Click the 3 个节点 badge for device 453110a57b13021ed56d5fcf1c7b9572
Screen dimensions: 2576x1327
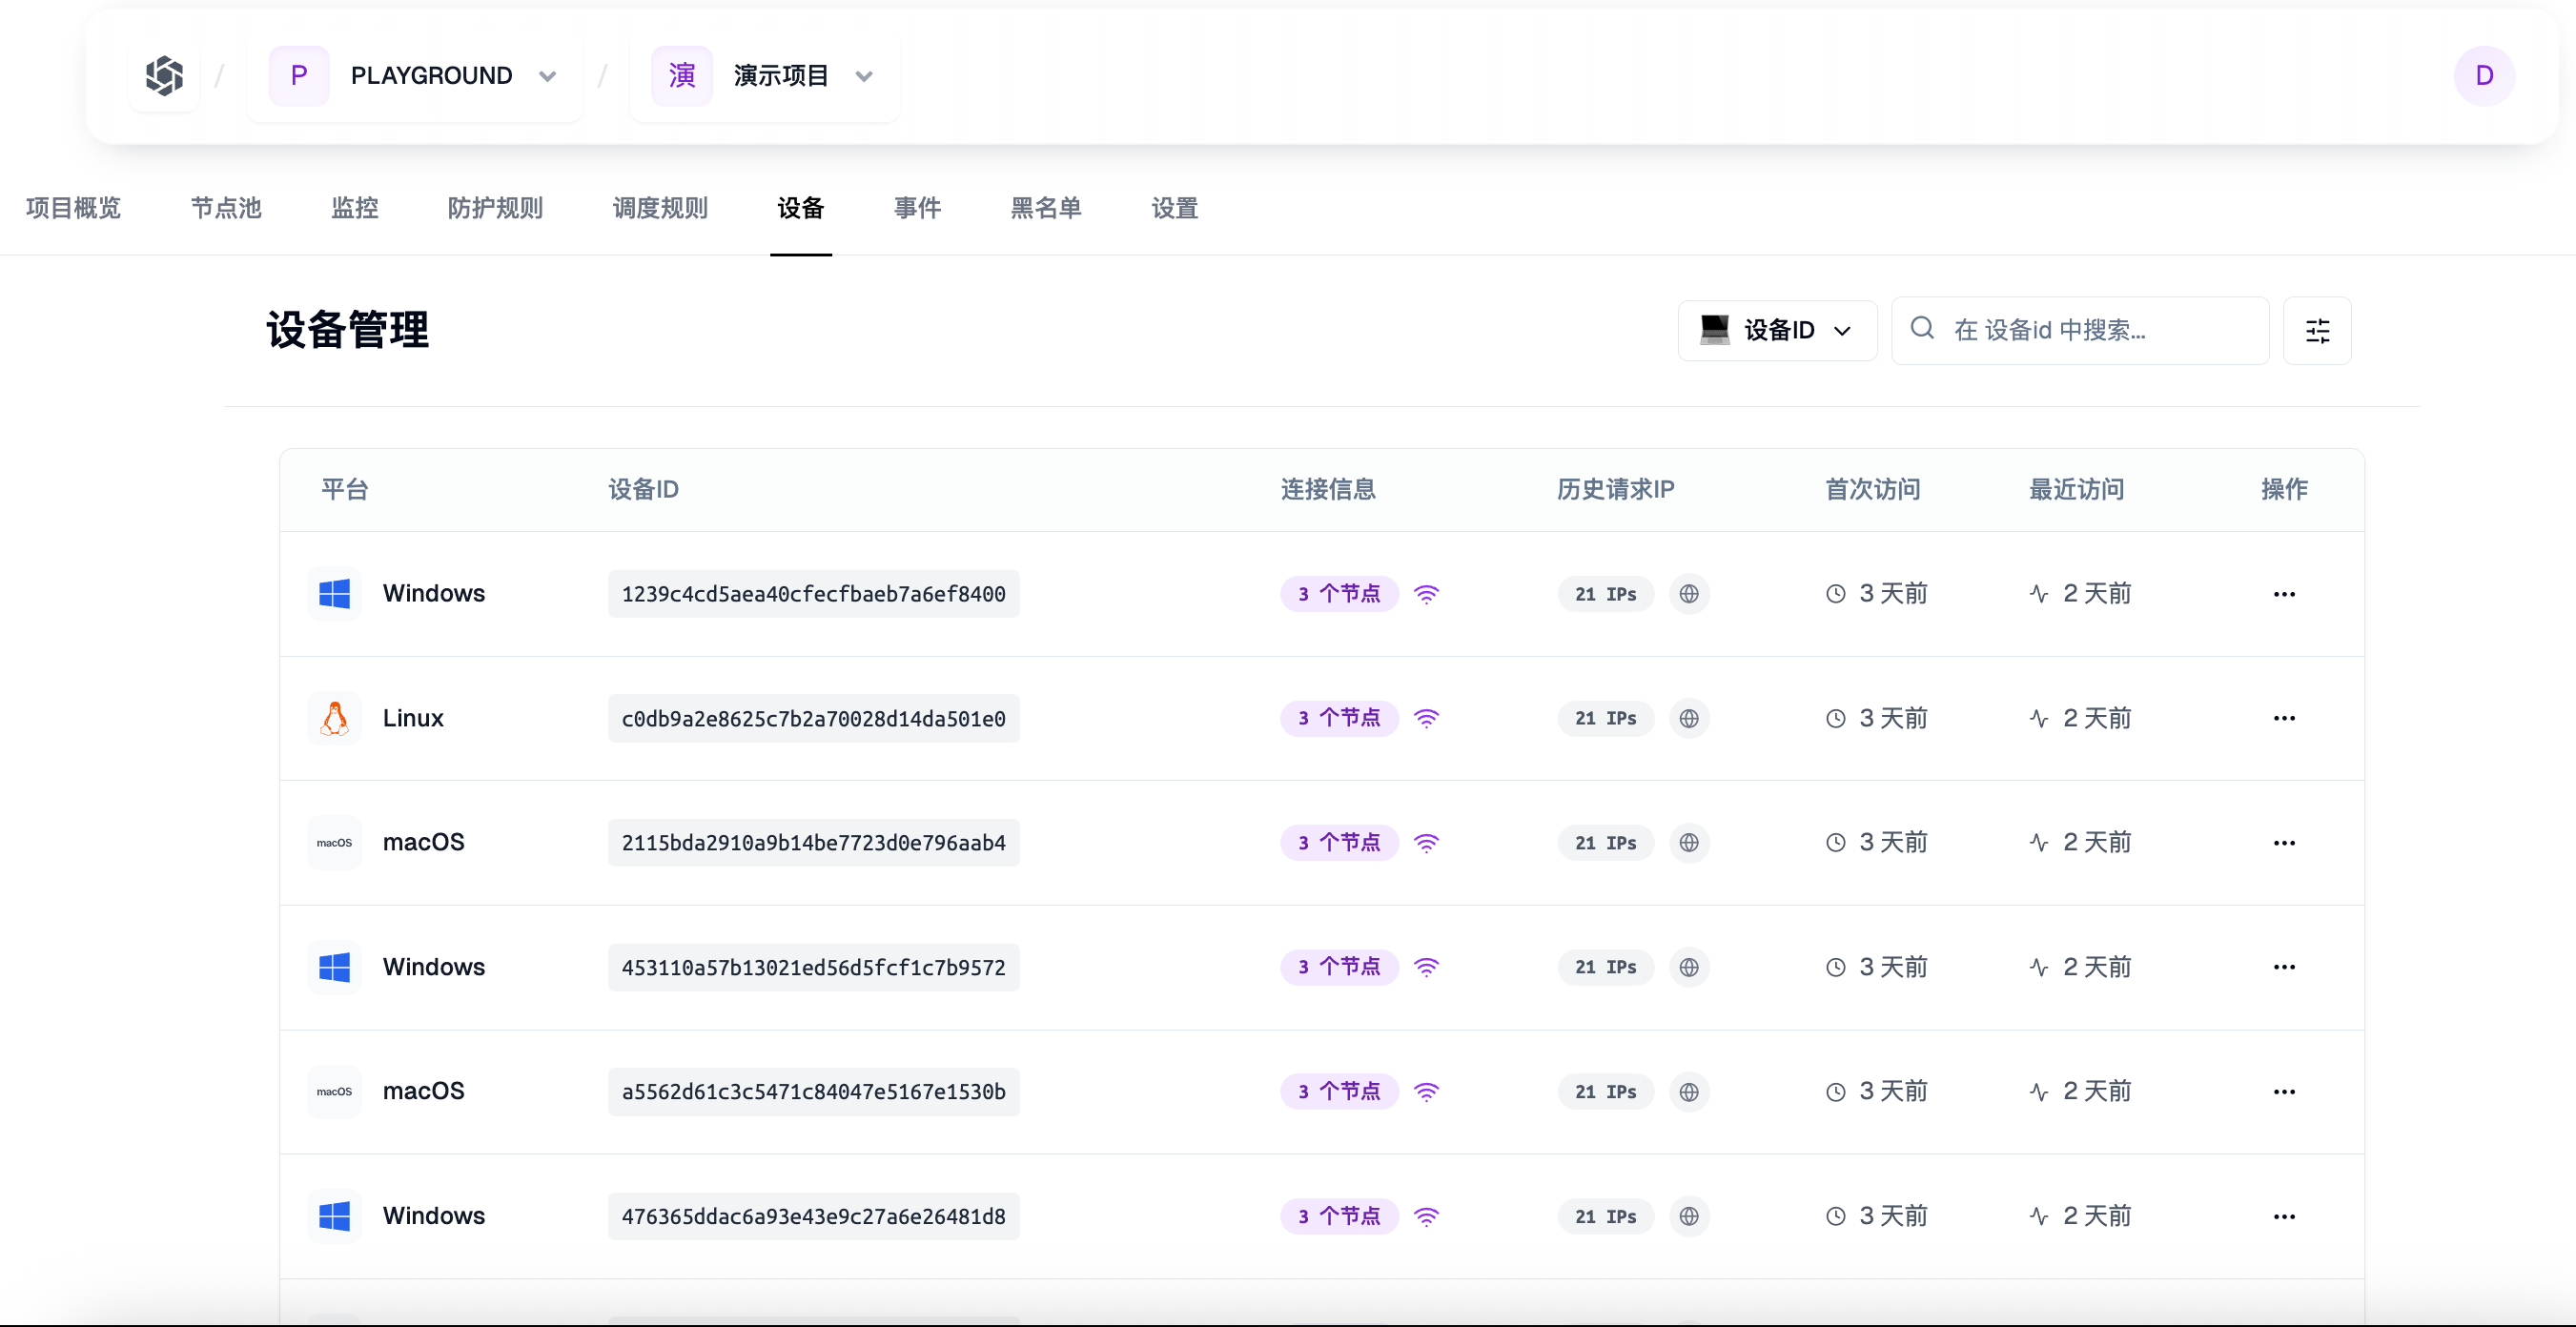[1338, 967]
